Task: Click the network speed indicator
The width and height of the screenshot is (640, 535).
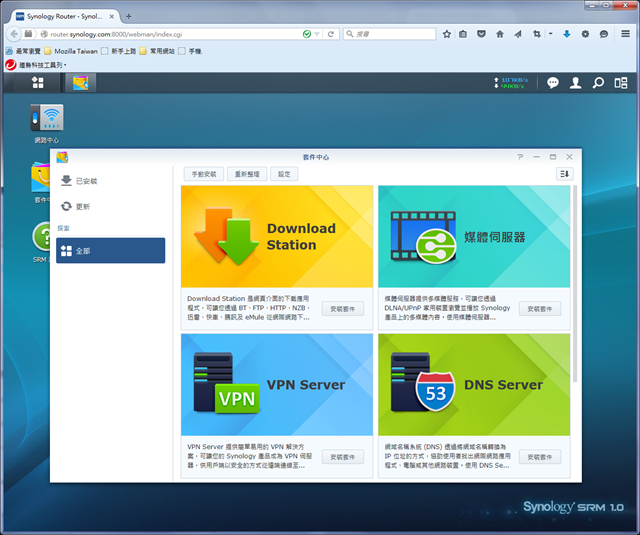Action: (x=511, y=83)
